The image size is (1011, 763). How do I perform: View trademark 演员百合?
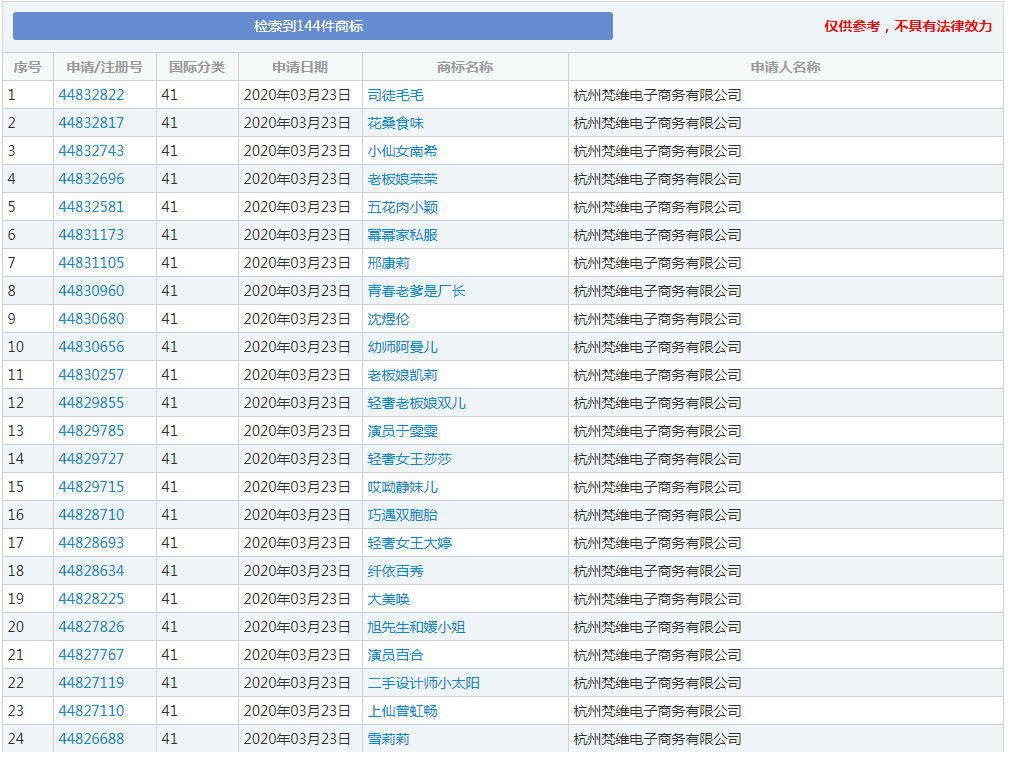(395, 655)
